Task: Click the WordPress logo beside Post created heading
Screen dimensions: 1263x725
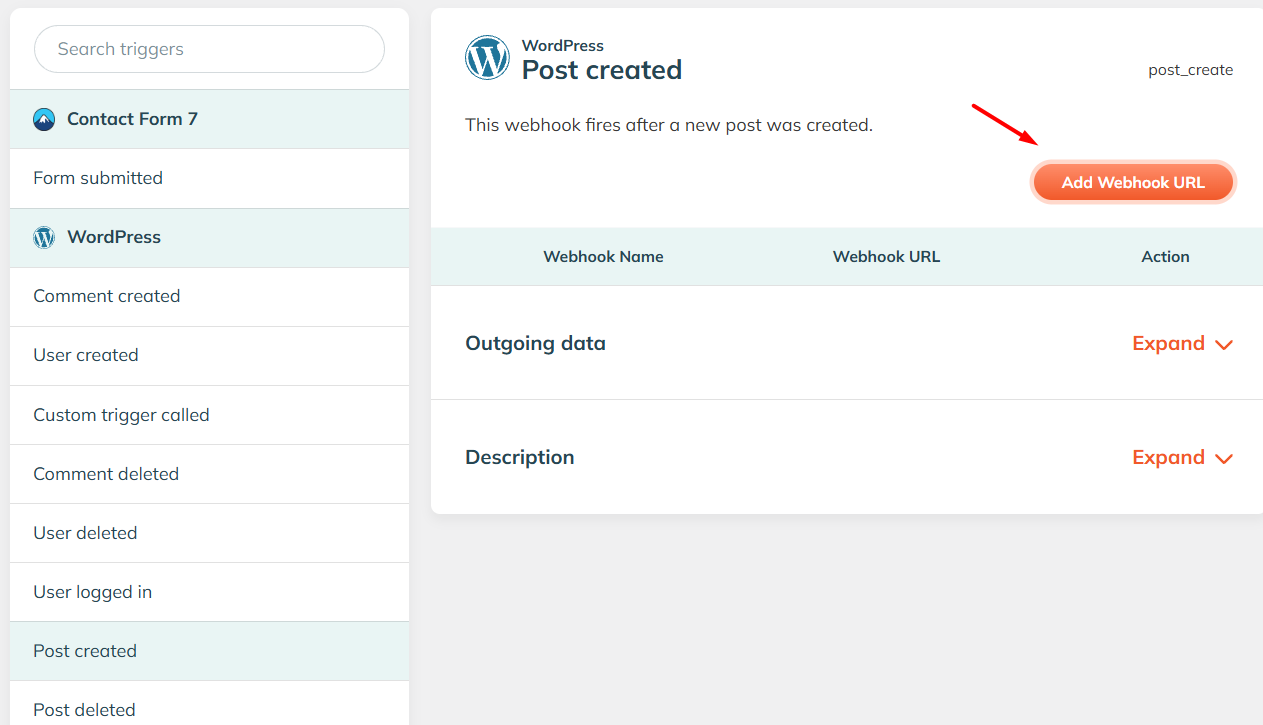Action: [487, 58]
